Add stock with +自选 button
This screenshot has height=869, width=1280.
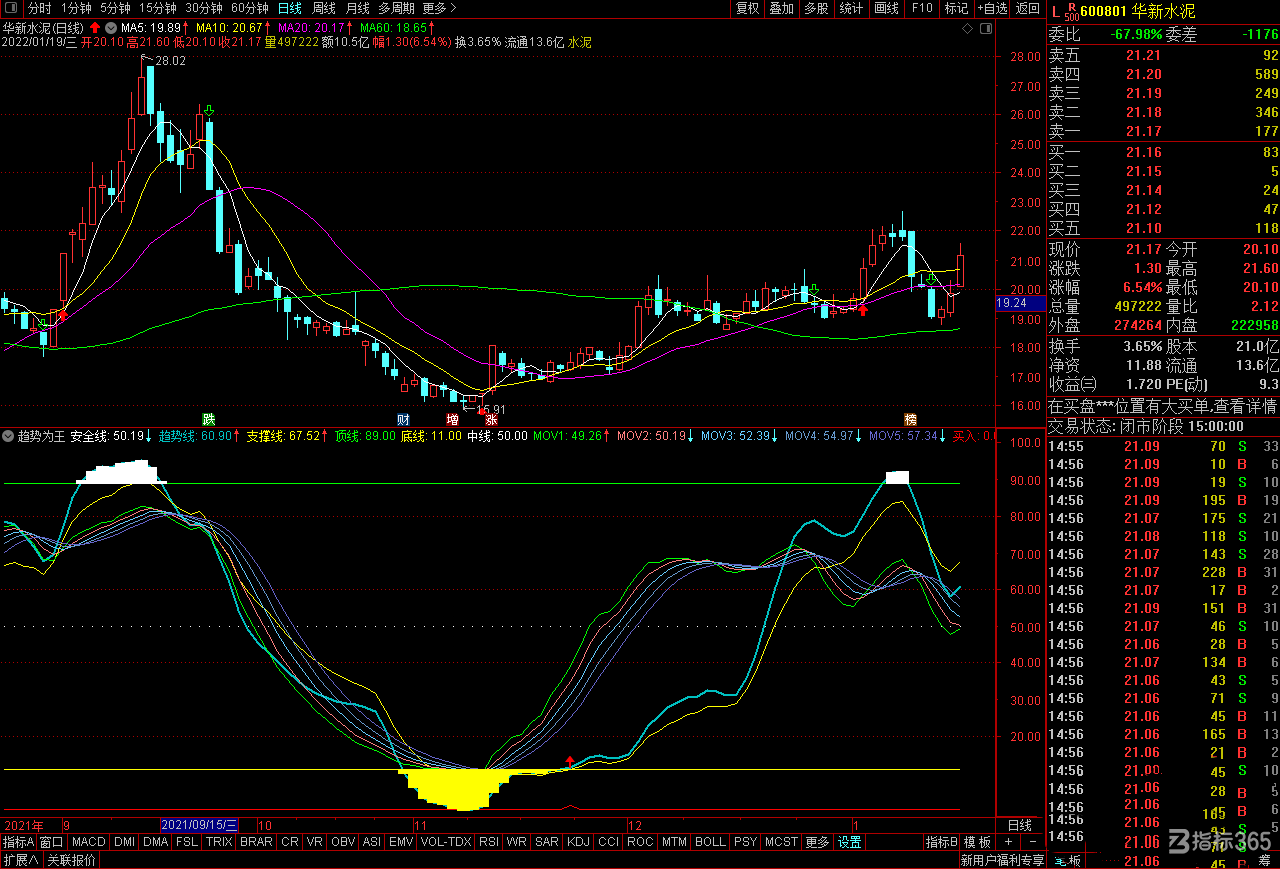point(992,8)
